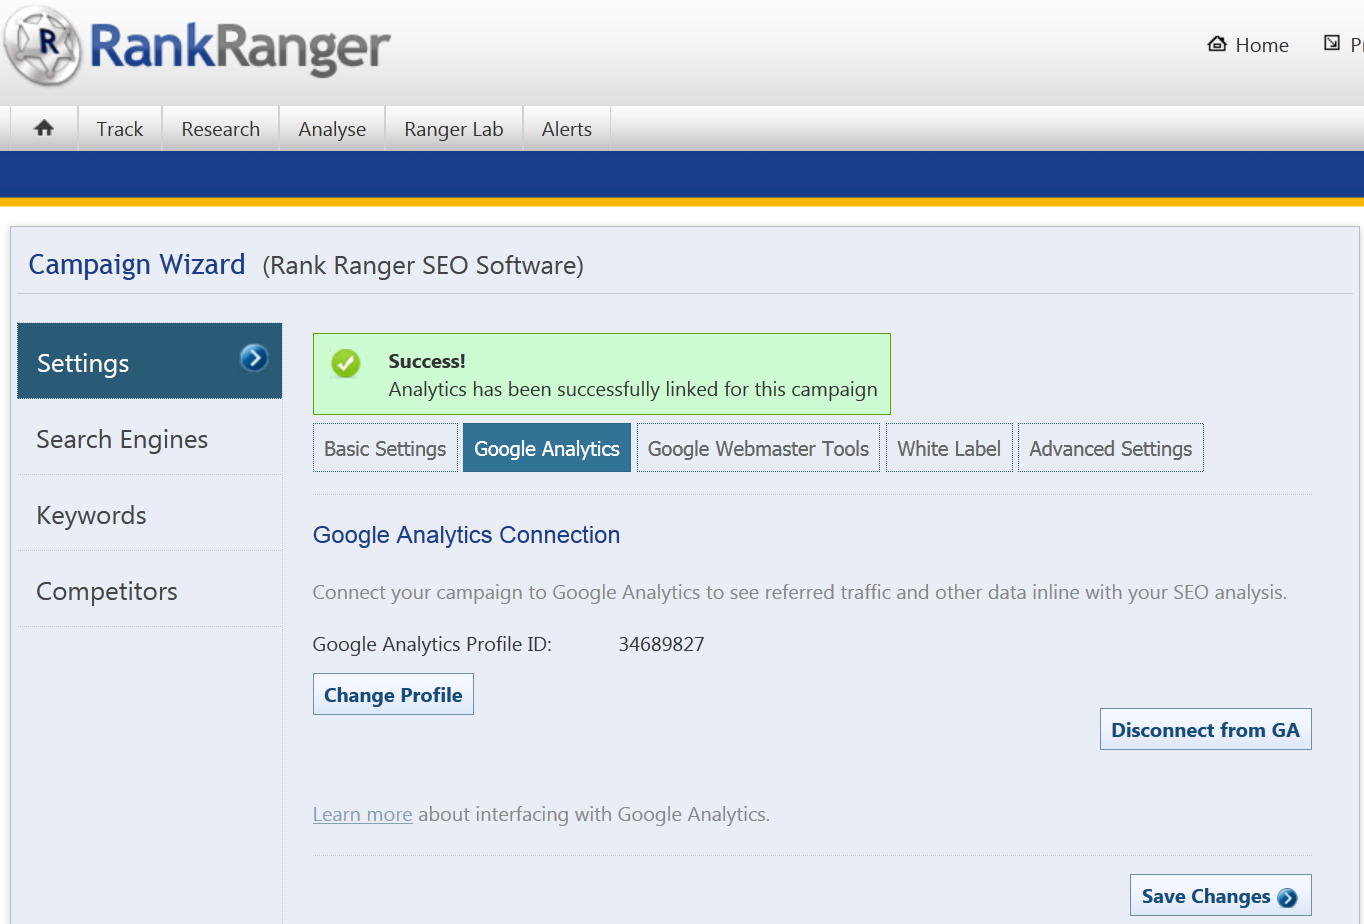Screen dimensions: 1364x924
Task: Click the green success checkmark icon
Action: coord(346,363)
